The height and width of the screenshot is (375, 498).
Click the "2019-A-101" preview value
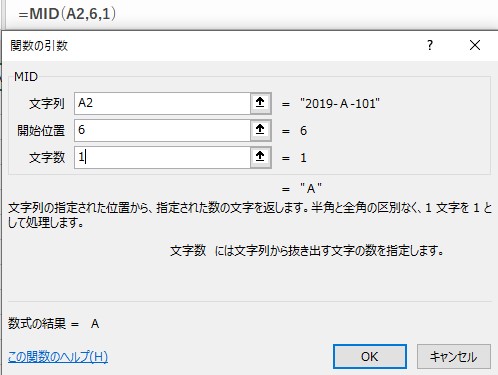pyautogui.click(x=340, y=104)
